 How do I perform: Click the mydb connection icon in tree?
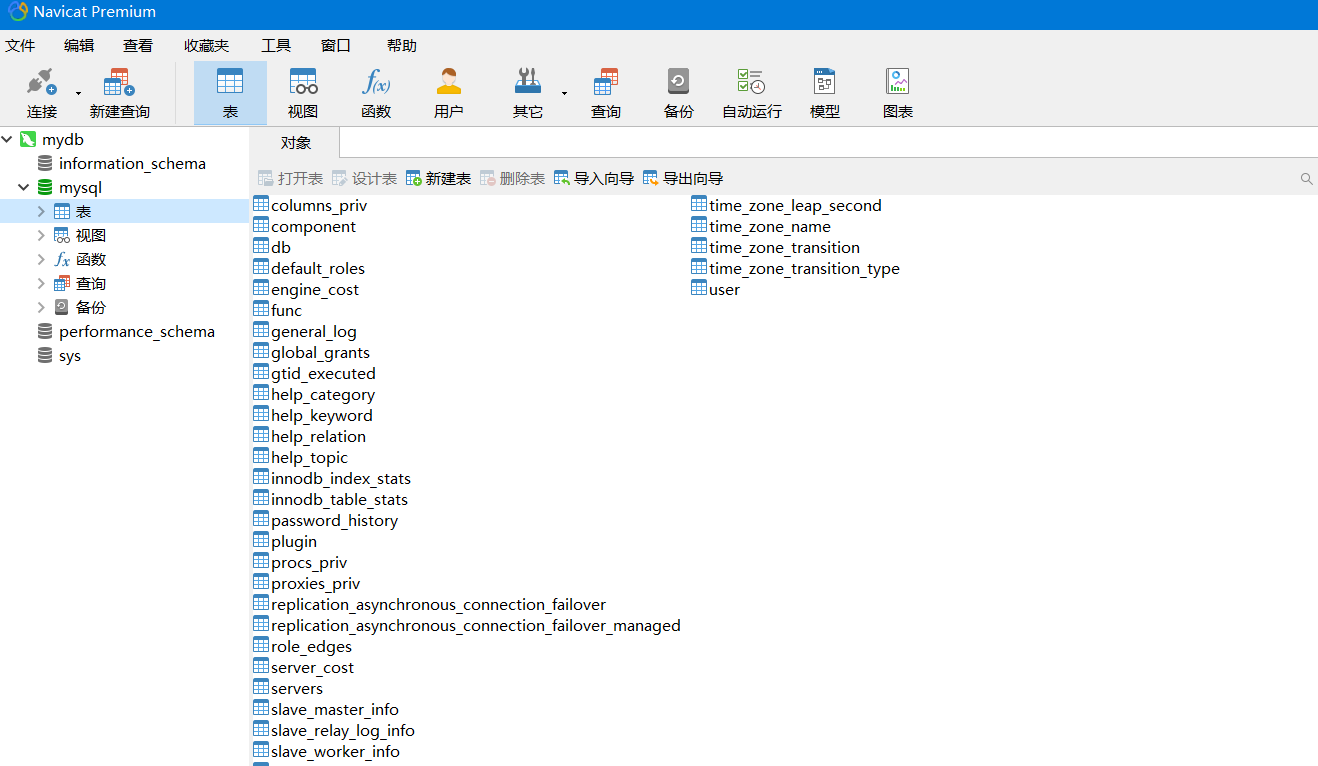28,139
